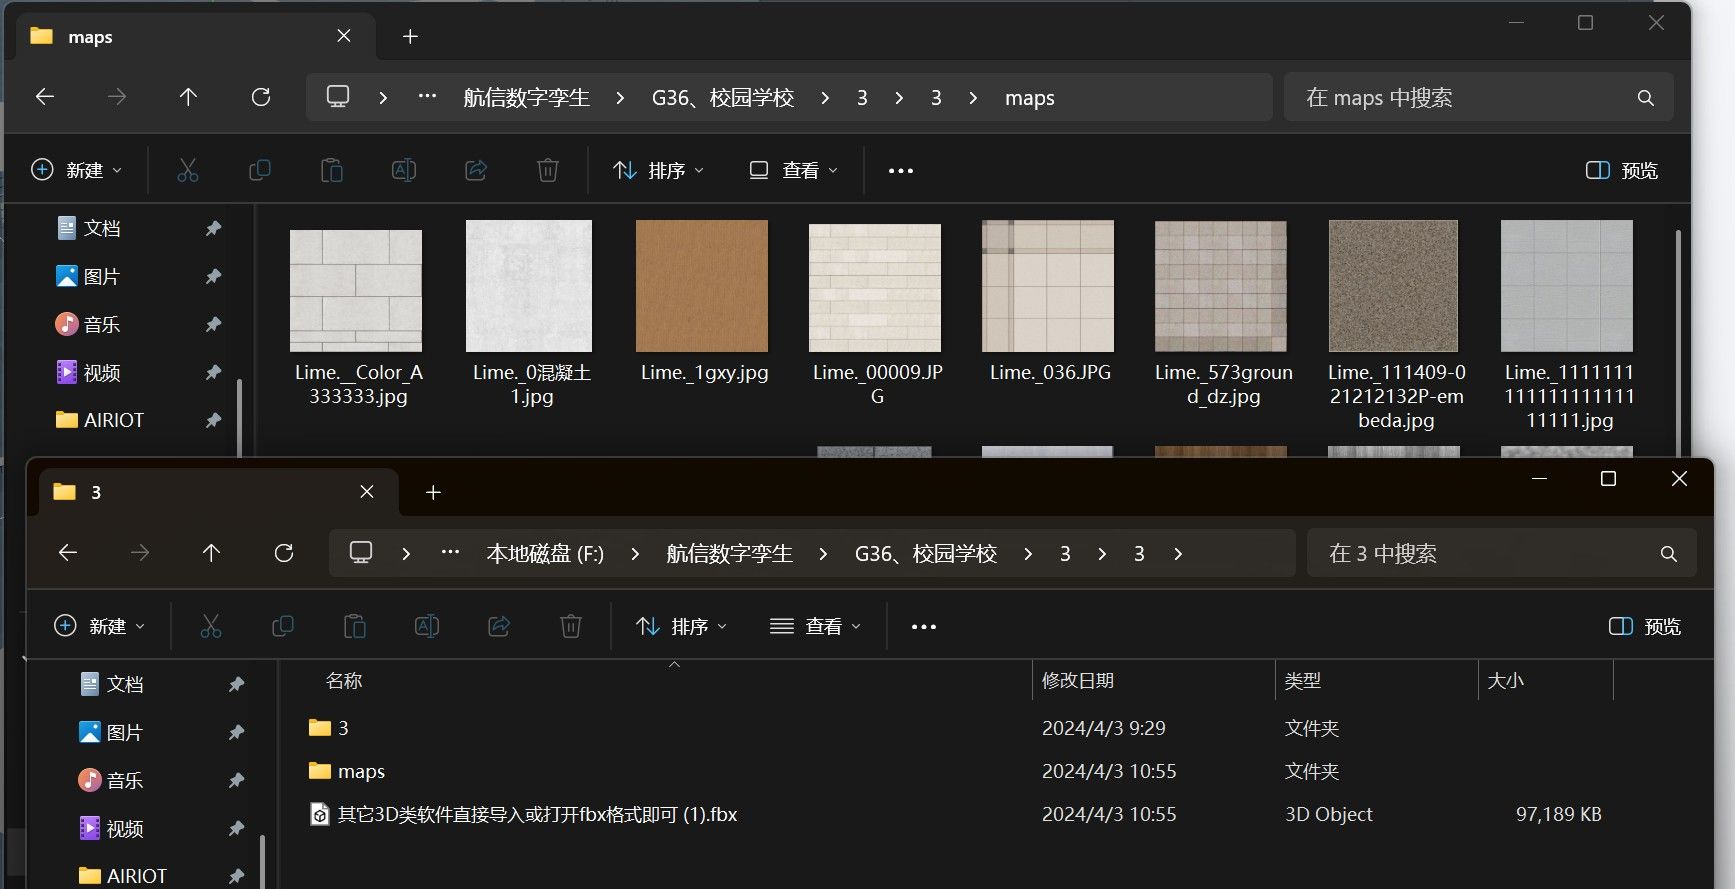
Task: Open the 查看 view dropdown in the maps window
Action: click(x=794, y=170)
